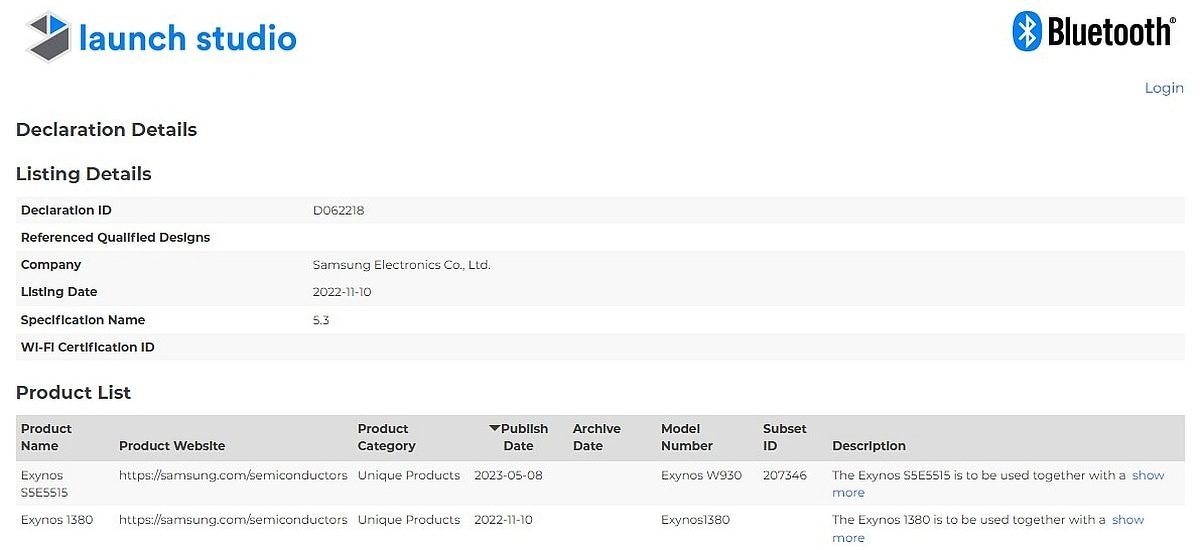Screen dimensions: 1200x550
Task: Click the Bluetooth logo icon
Action: (x=1027, y=31)
